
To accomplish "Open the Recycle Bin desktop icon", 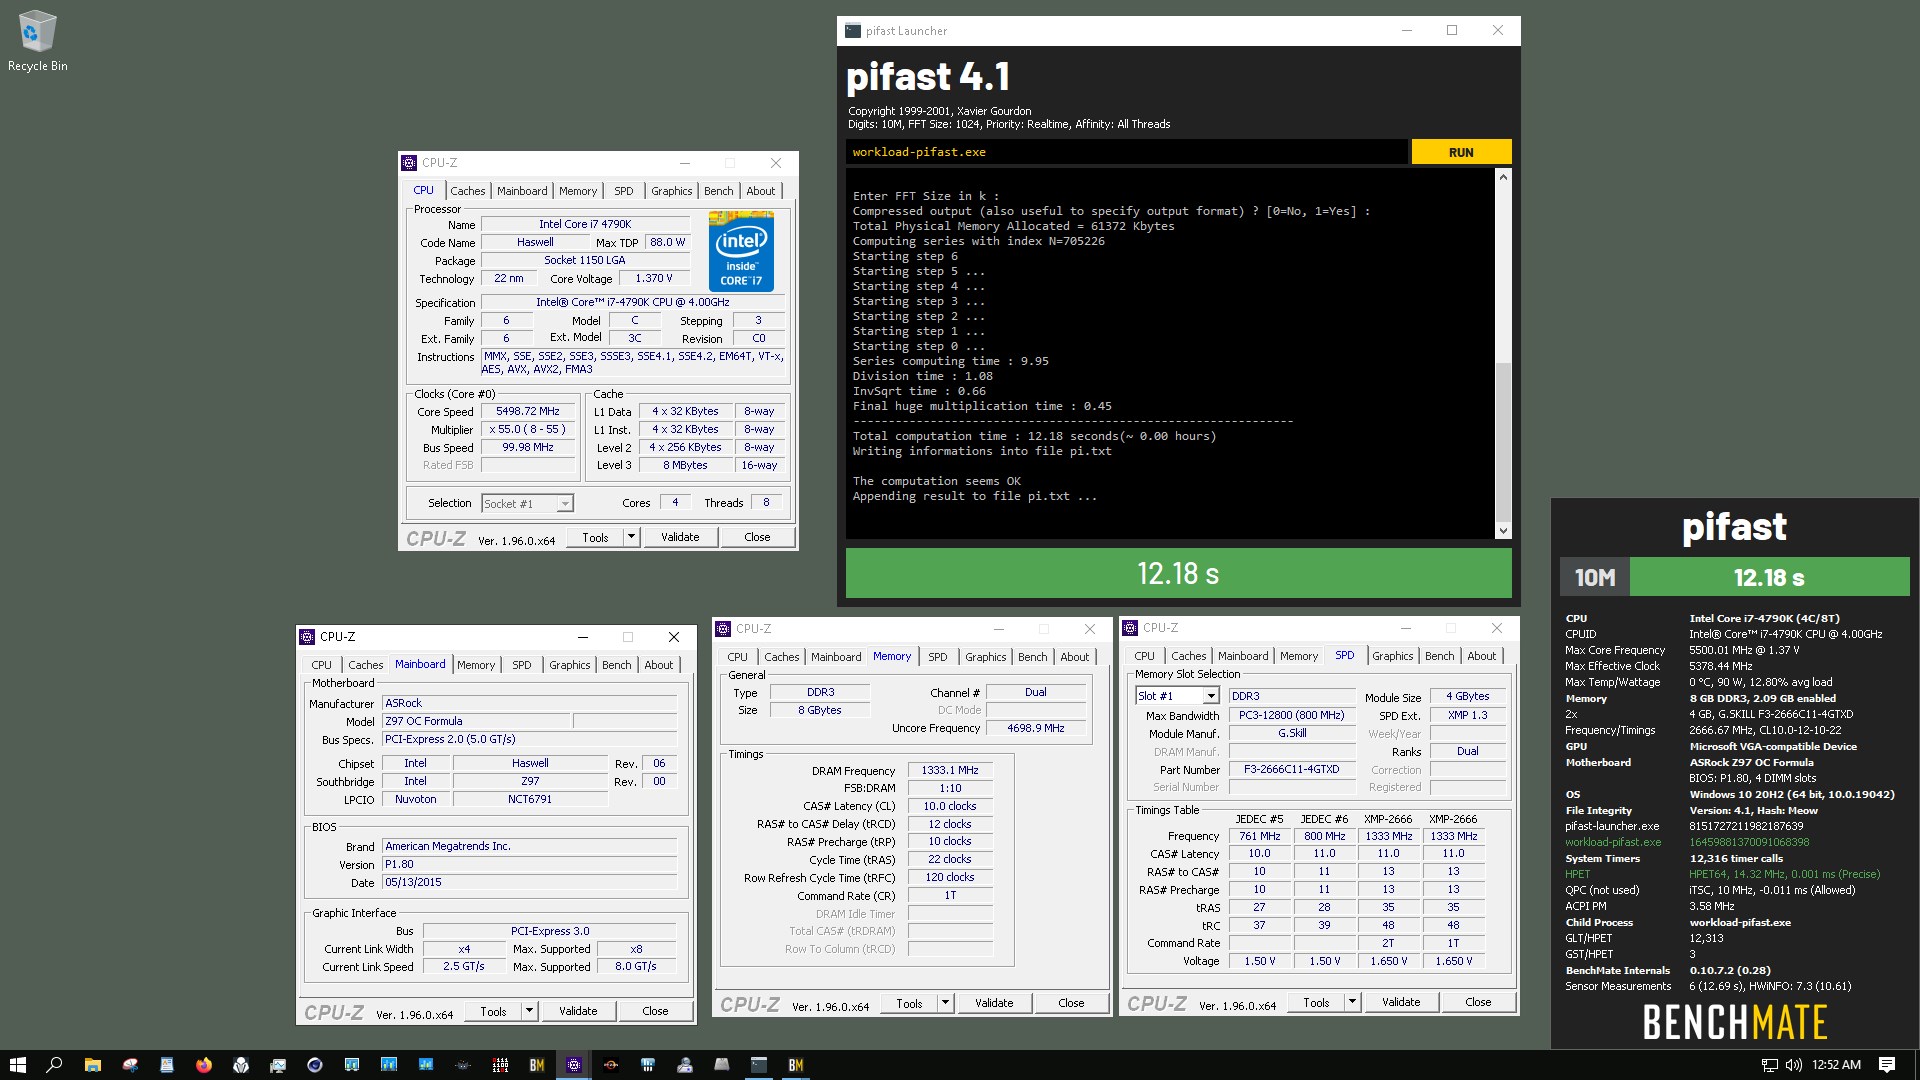I will (x=37, y=42).
